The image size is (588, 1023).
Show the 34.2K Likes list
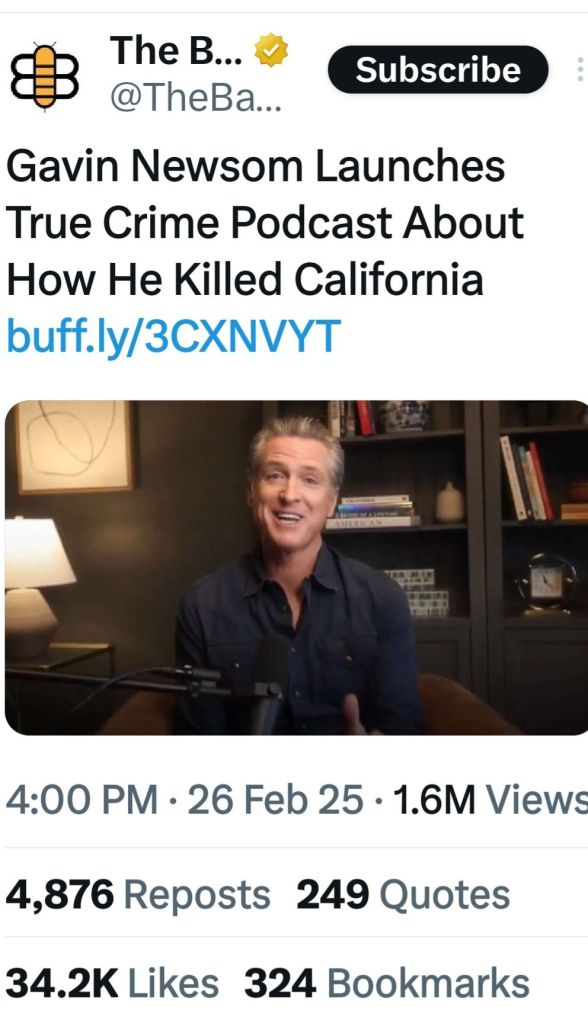112,983
